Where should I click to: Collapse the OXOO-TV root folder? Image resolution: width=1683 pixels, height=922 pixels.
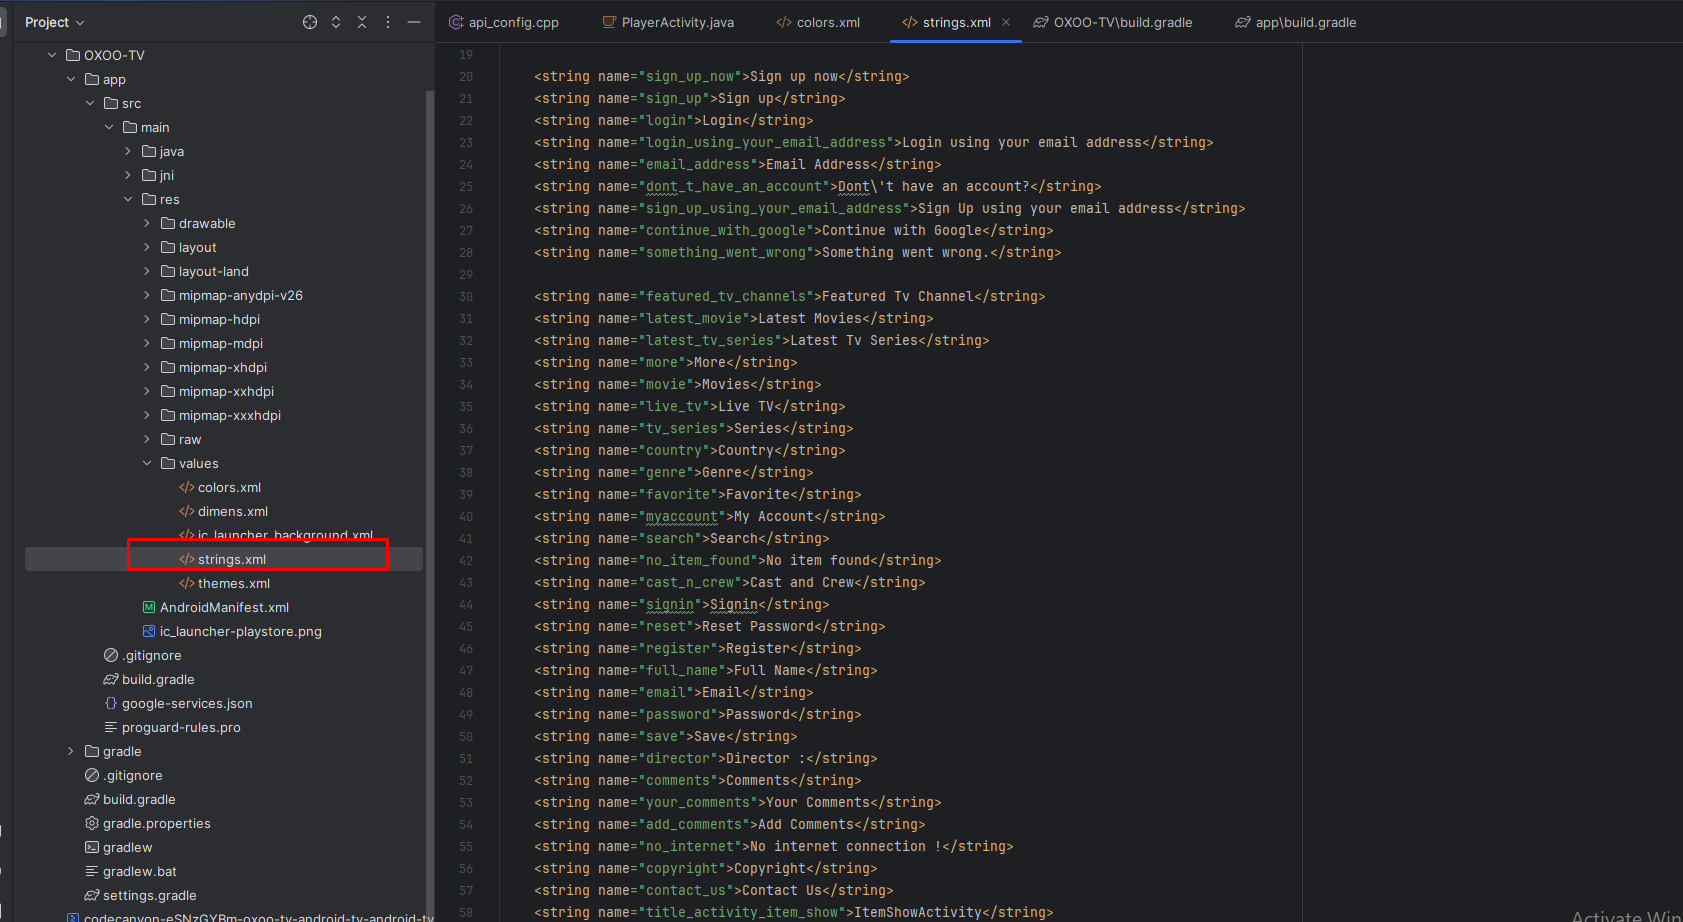click(x=52, y=55)
